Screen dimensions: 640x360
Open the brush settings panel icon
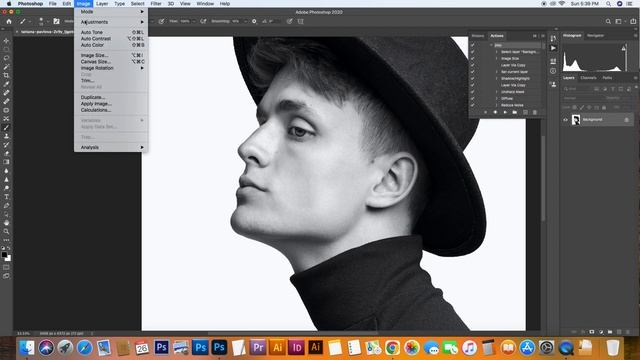56,21
